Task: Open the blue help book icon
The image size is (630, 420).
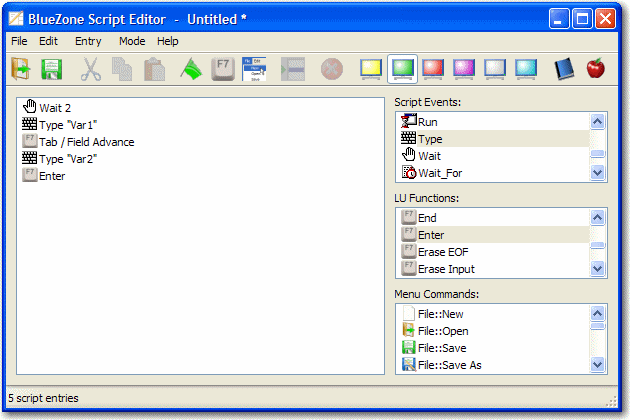Action: coord(564,69)
